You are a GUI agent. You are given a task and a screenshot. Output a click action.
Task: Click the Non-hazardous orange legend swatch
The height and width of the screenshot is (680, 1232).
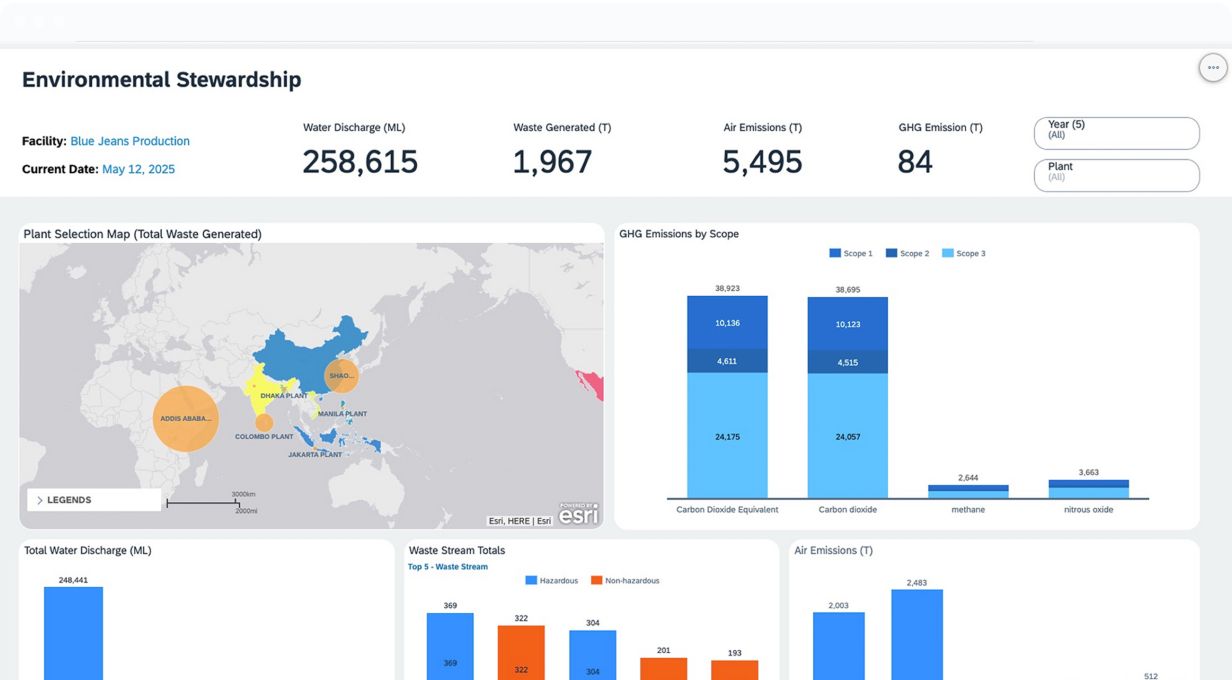(x=597, y=581)
